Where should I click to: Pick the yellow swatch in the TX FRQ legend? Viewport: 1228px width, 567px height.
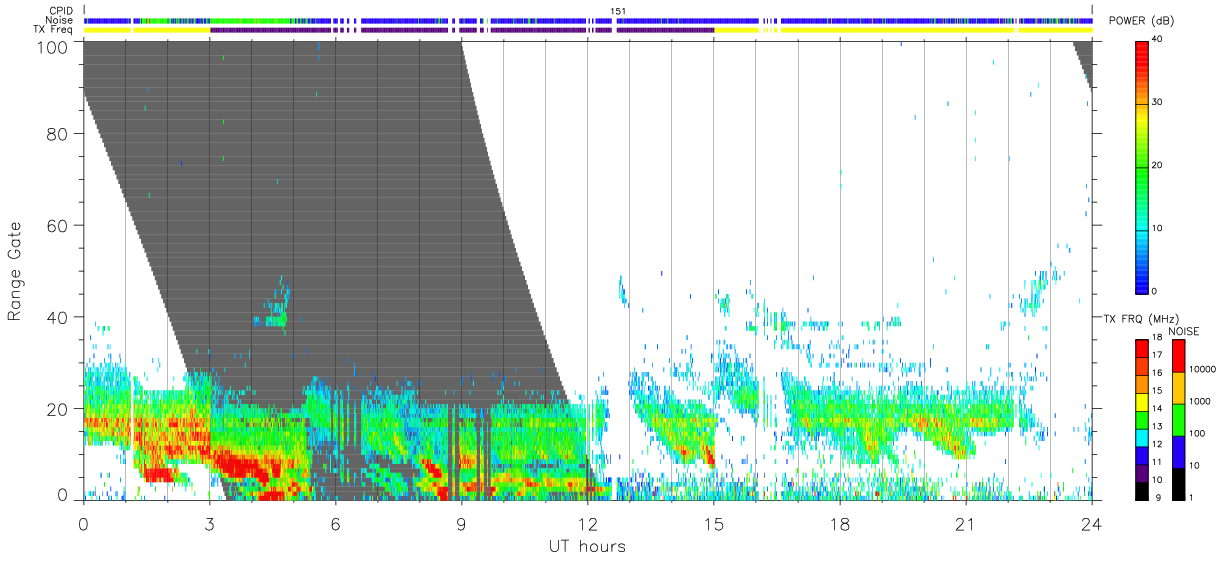(1141, 402)
